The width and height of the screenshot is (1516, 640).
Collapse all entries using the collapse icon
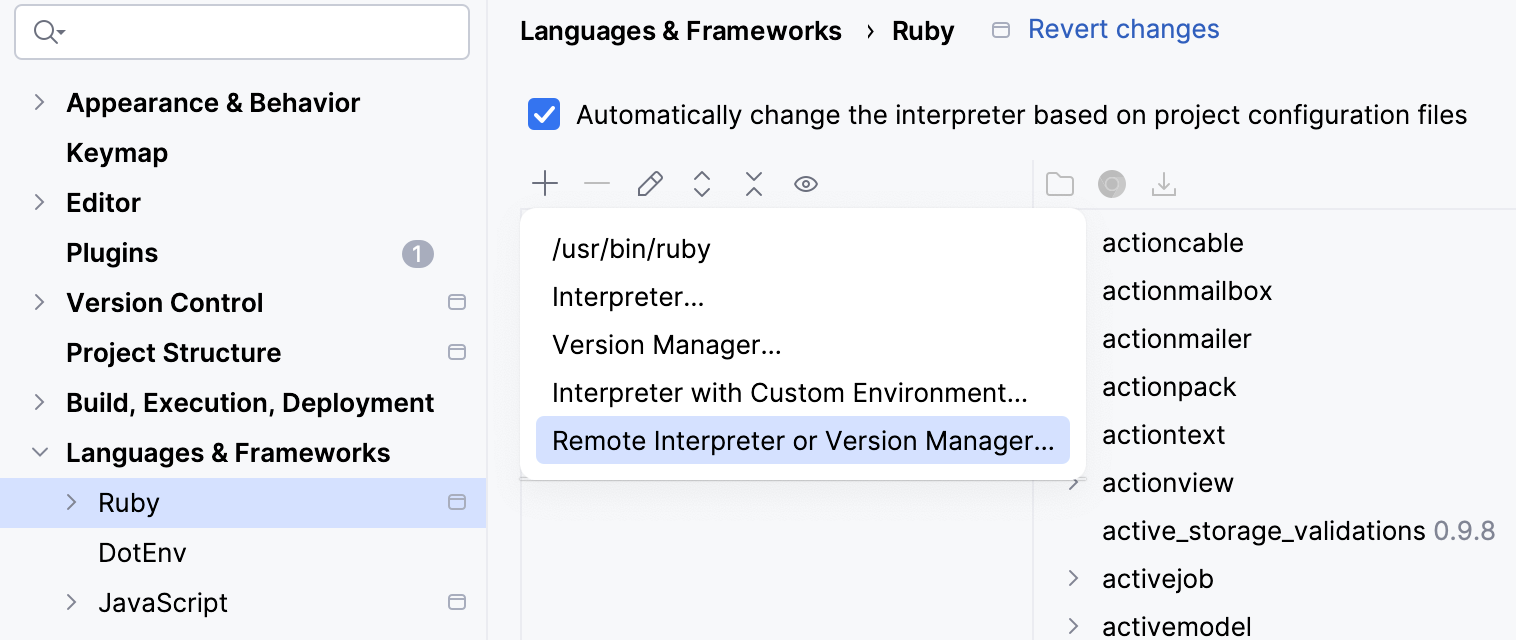click(x=753, y=183)
